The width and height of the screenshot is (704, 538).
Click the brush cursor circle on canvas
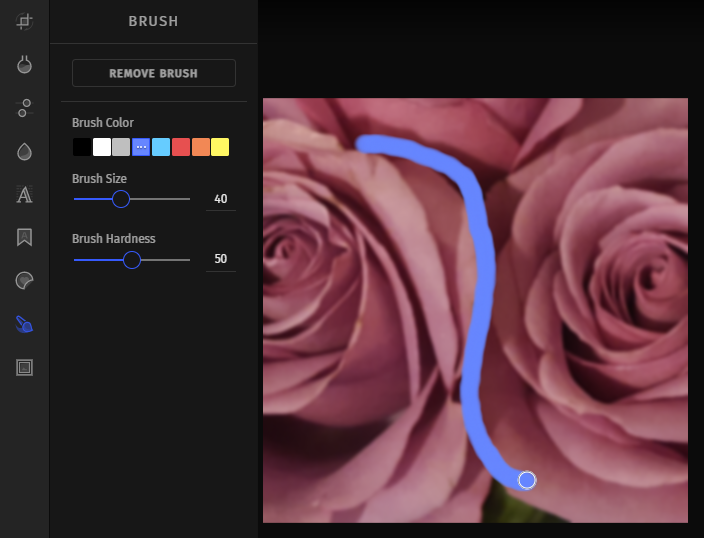pyautogui.click(x=527, y=480)
